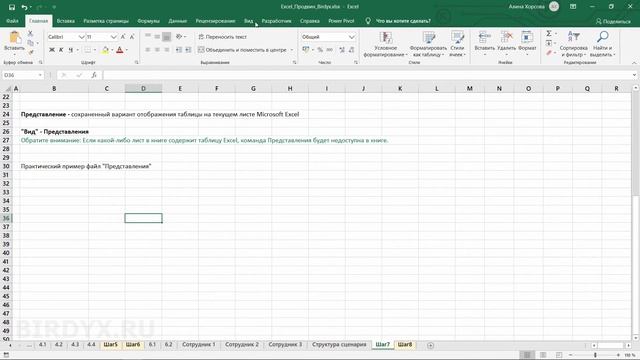Click the Undo arrow icon
The image size is (640, 360).
pyautogui.click(x=24, y=7)
